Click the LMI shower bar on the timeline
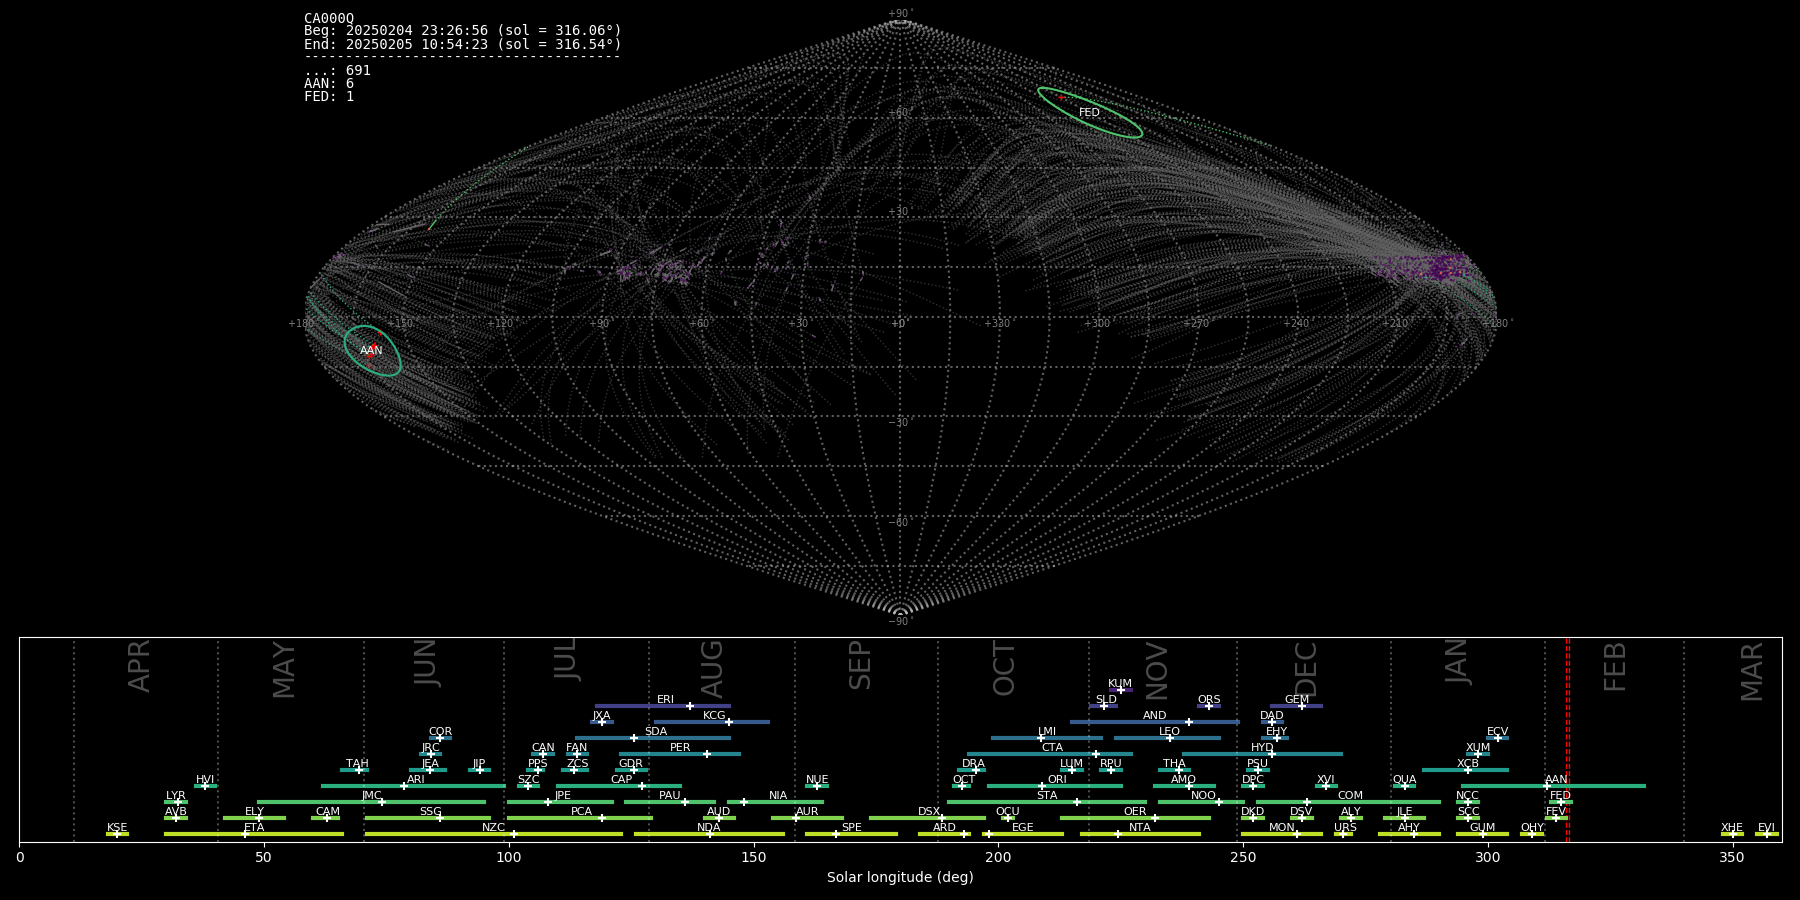 (1047, 738)
